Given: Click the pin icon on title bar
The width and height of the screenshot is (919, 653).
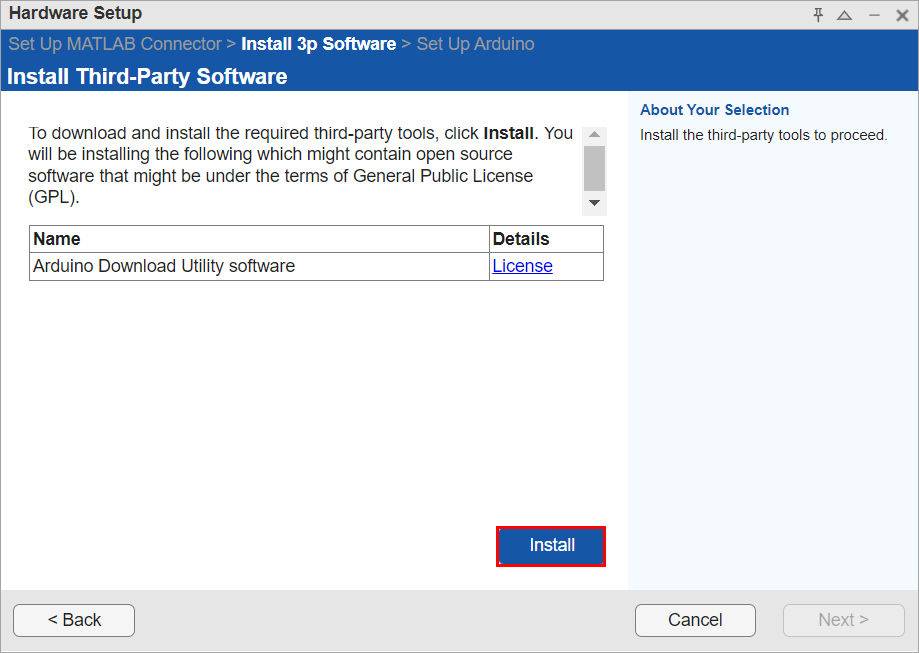Looking at the screenshot, I should pyautogui.click(x=817, y=15).
